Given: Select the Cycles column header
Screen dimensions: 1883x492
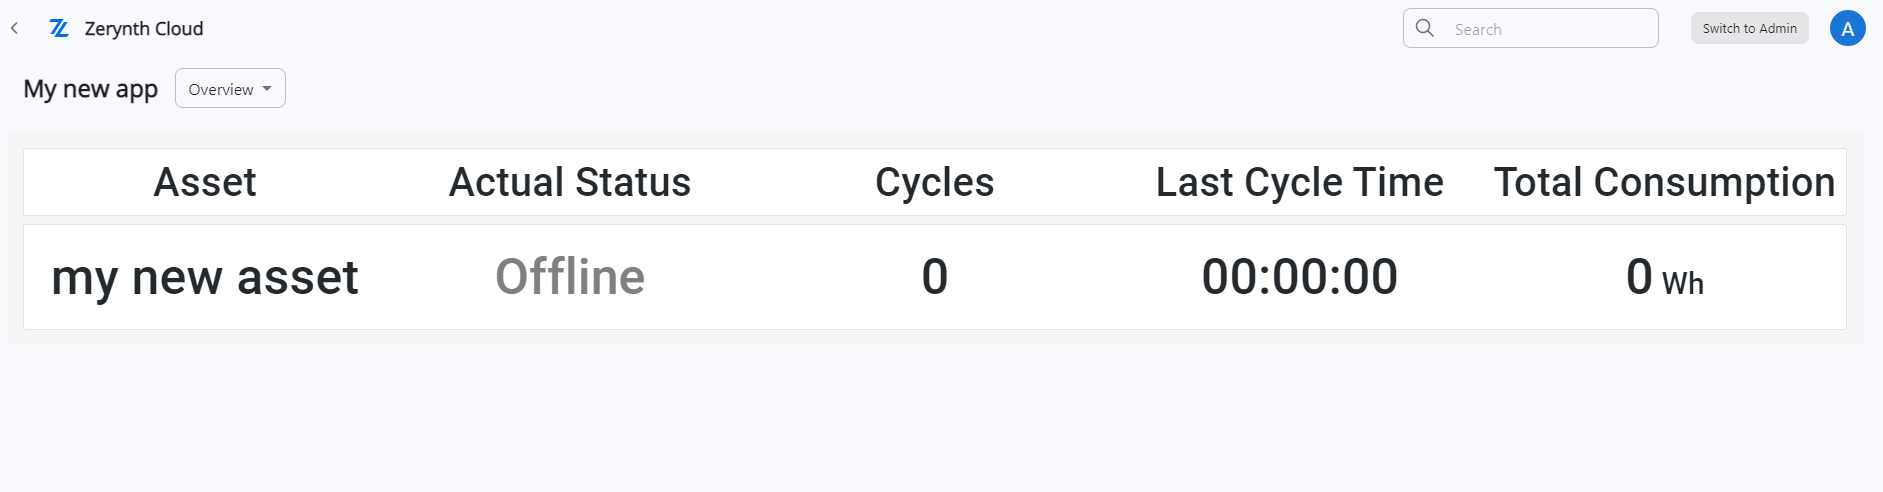Looking at the screenshot, I should (935, 182).
